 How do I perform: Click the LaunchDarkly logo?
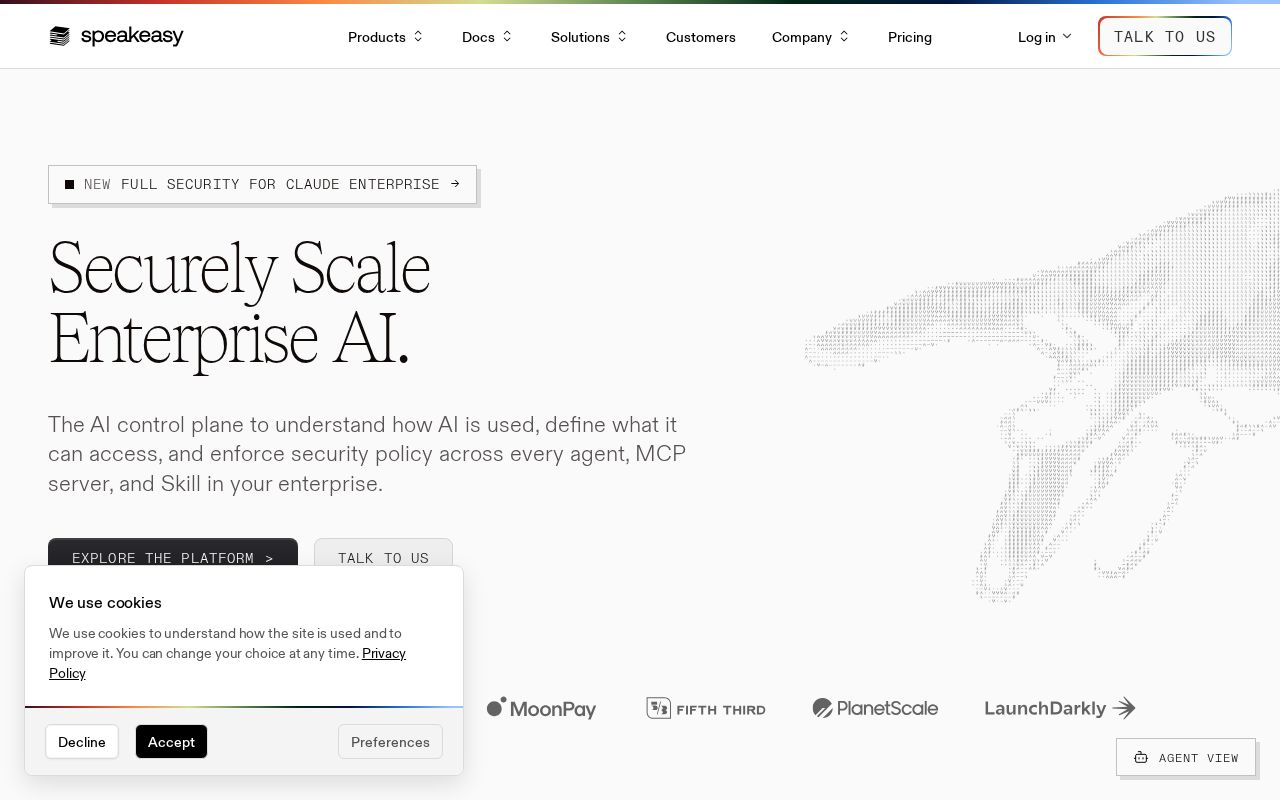[1060, 708]
